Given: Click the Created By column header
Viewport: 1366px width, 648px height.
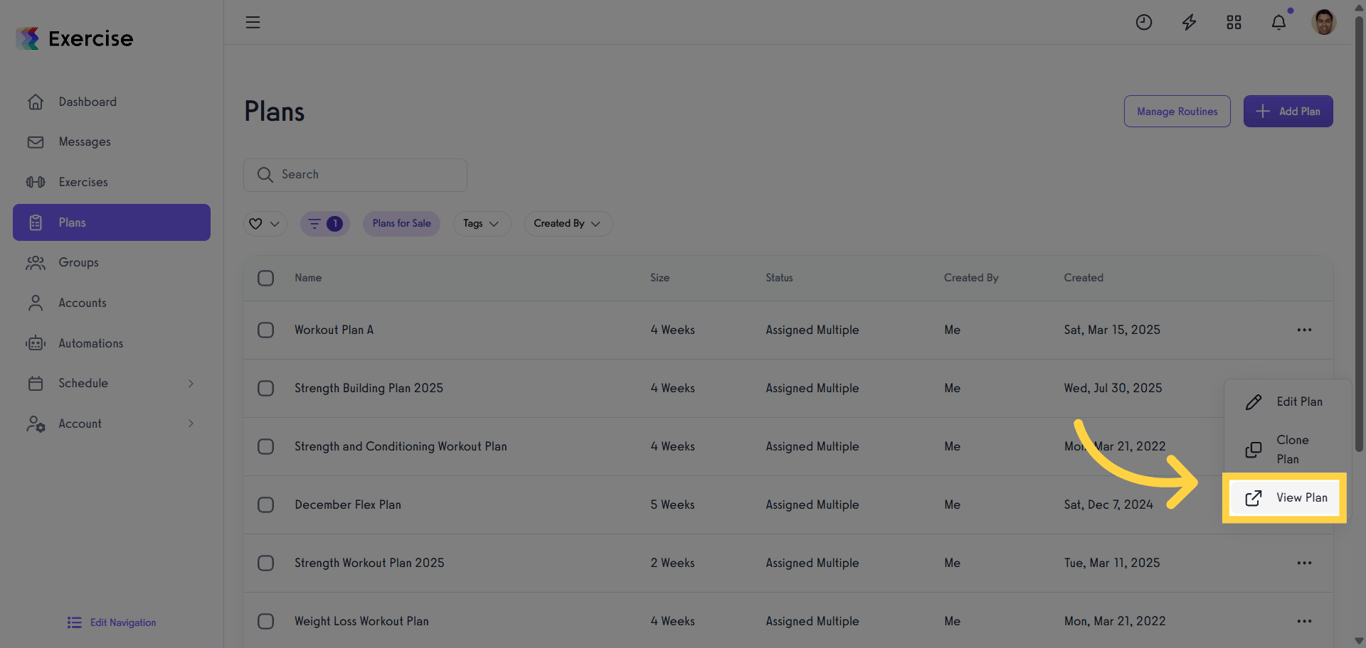Looking at the screenshot, I should [x=971, y=278].
